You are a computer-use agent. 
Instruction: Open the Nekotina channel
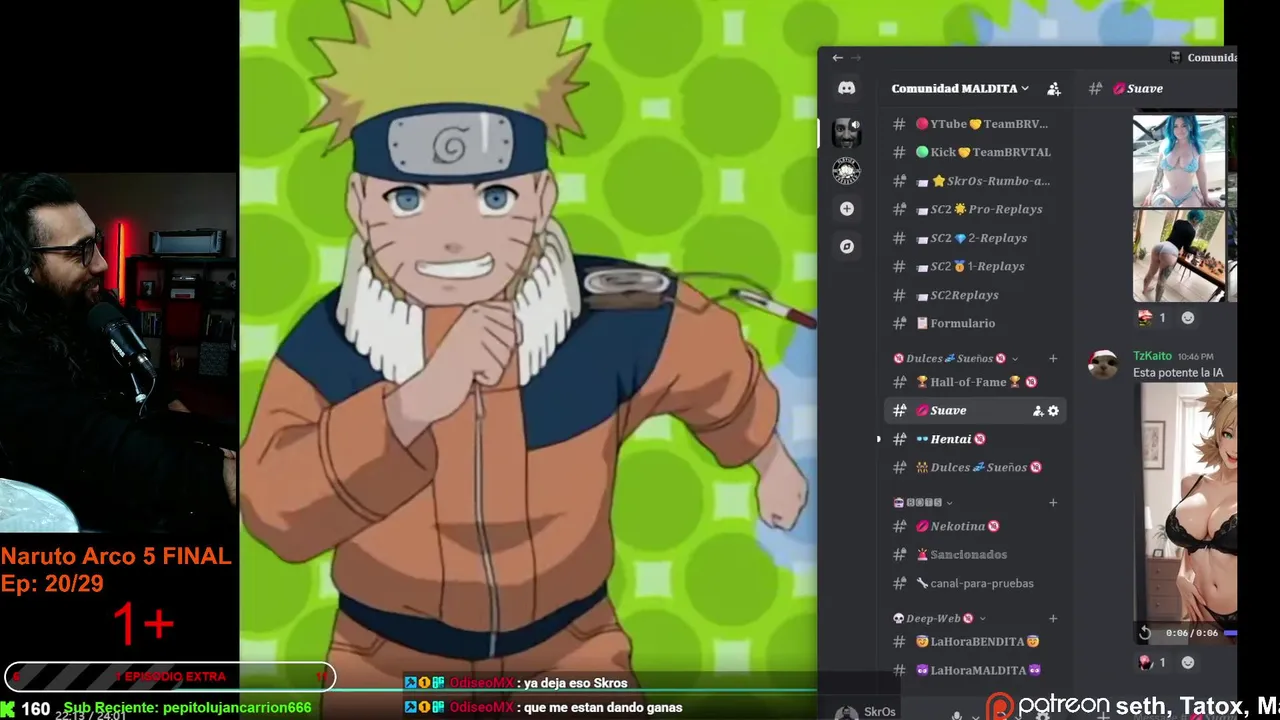975,526
